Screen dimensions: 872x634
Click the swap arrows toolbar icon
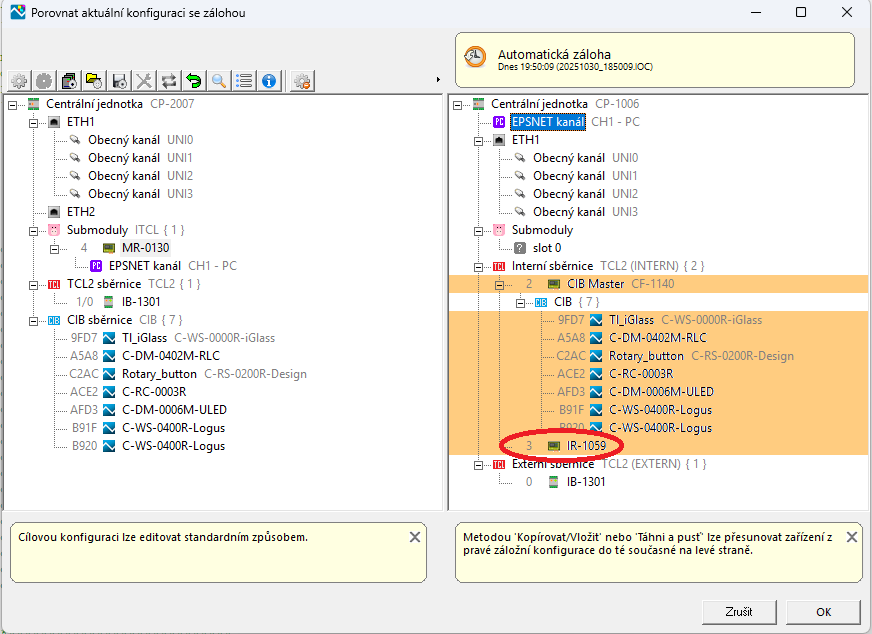click(169, 81)
